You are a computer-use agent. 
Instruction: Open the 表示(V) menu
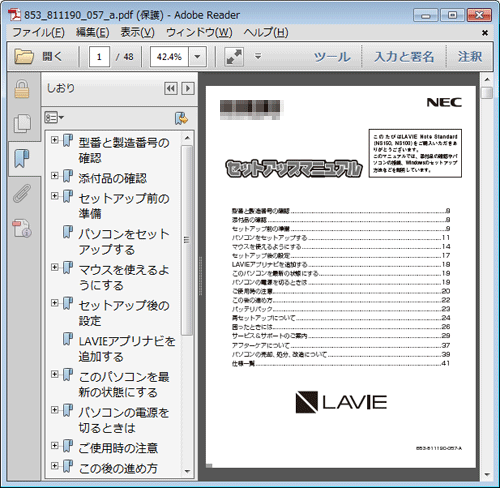click(x=137, y=32)
